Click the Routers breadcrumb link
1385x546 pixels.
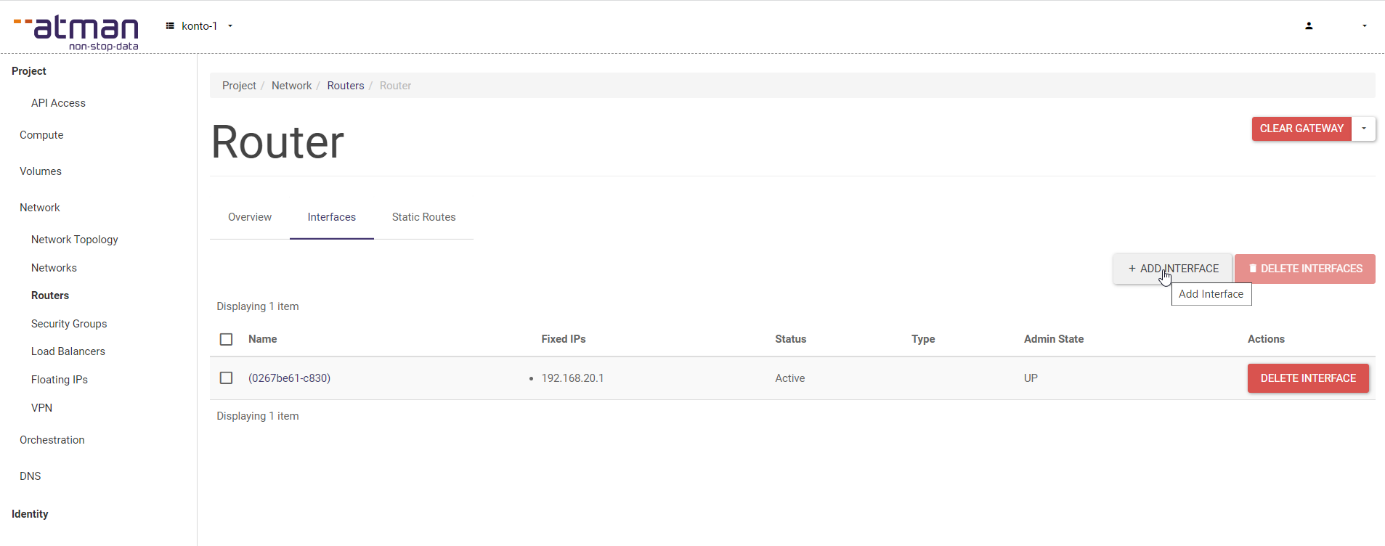[345, 86]
